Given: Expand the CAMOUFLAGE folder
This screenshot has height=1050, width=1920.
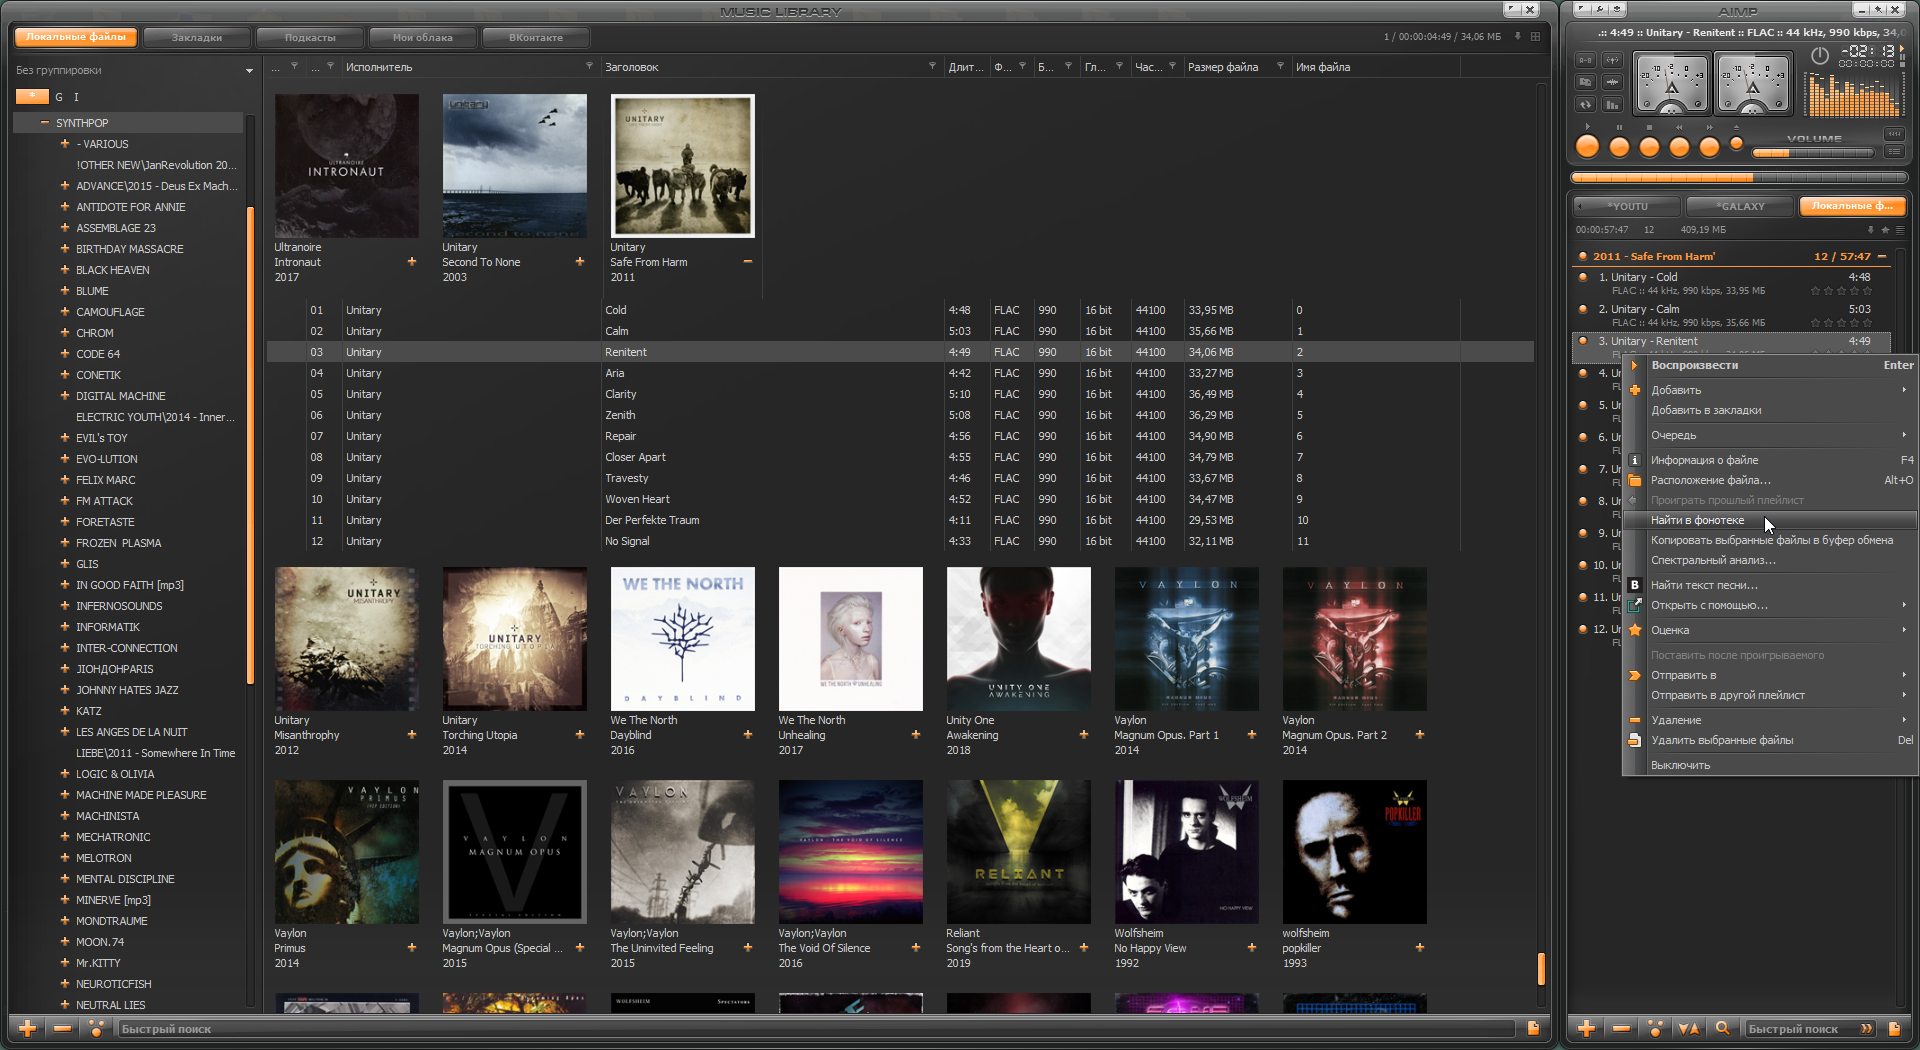Looking at the screenshot, I should pyautogui.click(x=65, y=312).
